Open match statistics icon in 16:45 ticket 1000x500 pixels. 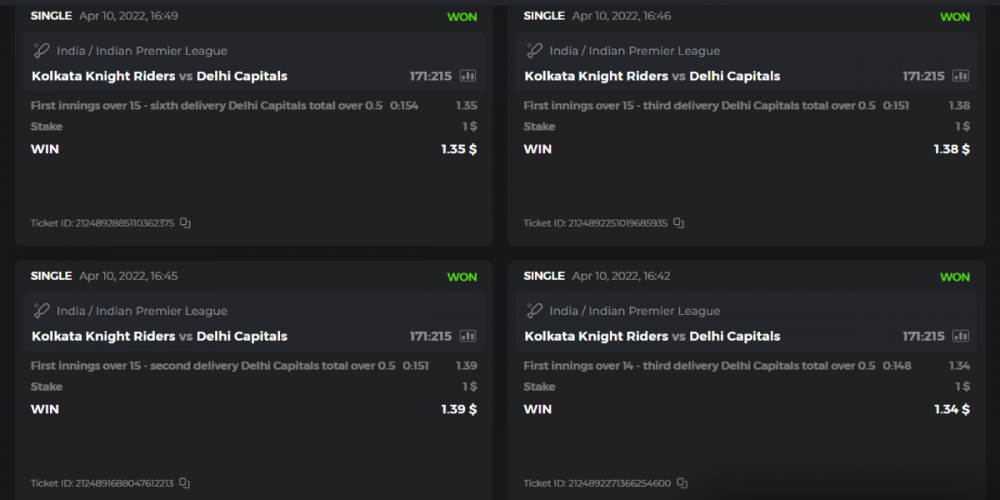(468, 336)
